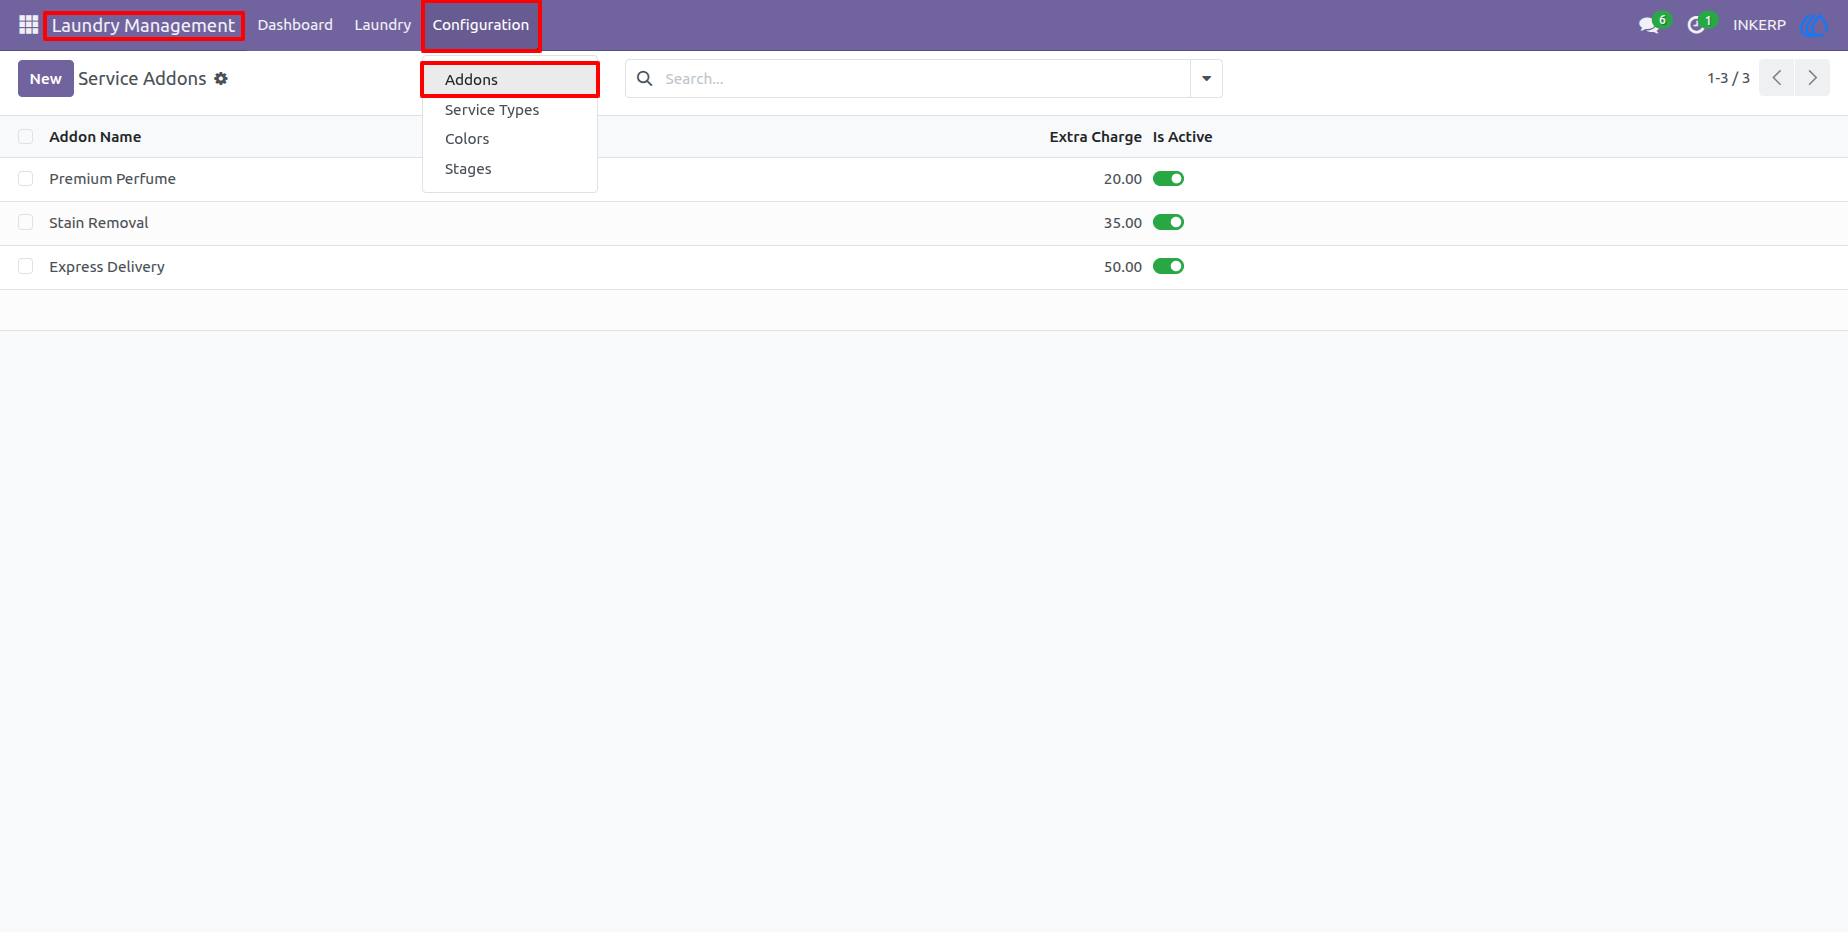Expand the search options dropdown arrow
This screenshot has width=1848, height=932.
1206,78
